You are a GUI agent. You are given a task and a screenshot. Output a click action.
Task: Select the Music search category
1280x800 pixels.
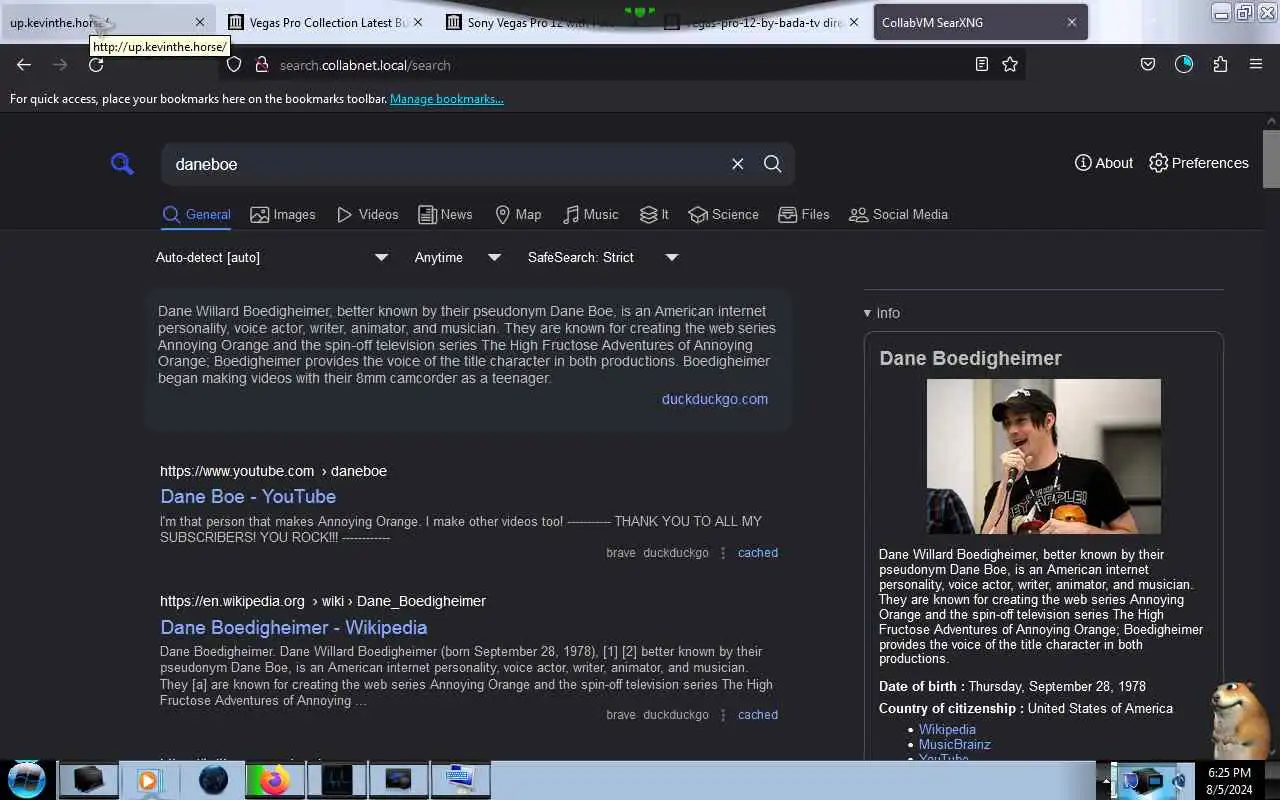590,214
